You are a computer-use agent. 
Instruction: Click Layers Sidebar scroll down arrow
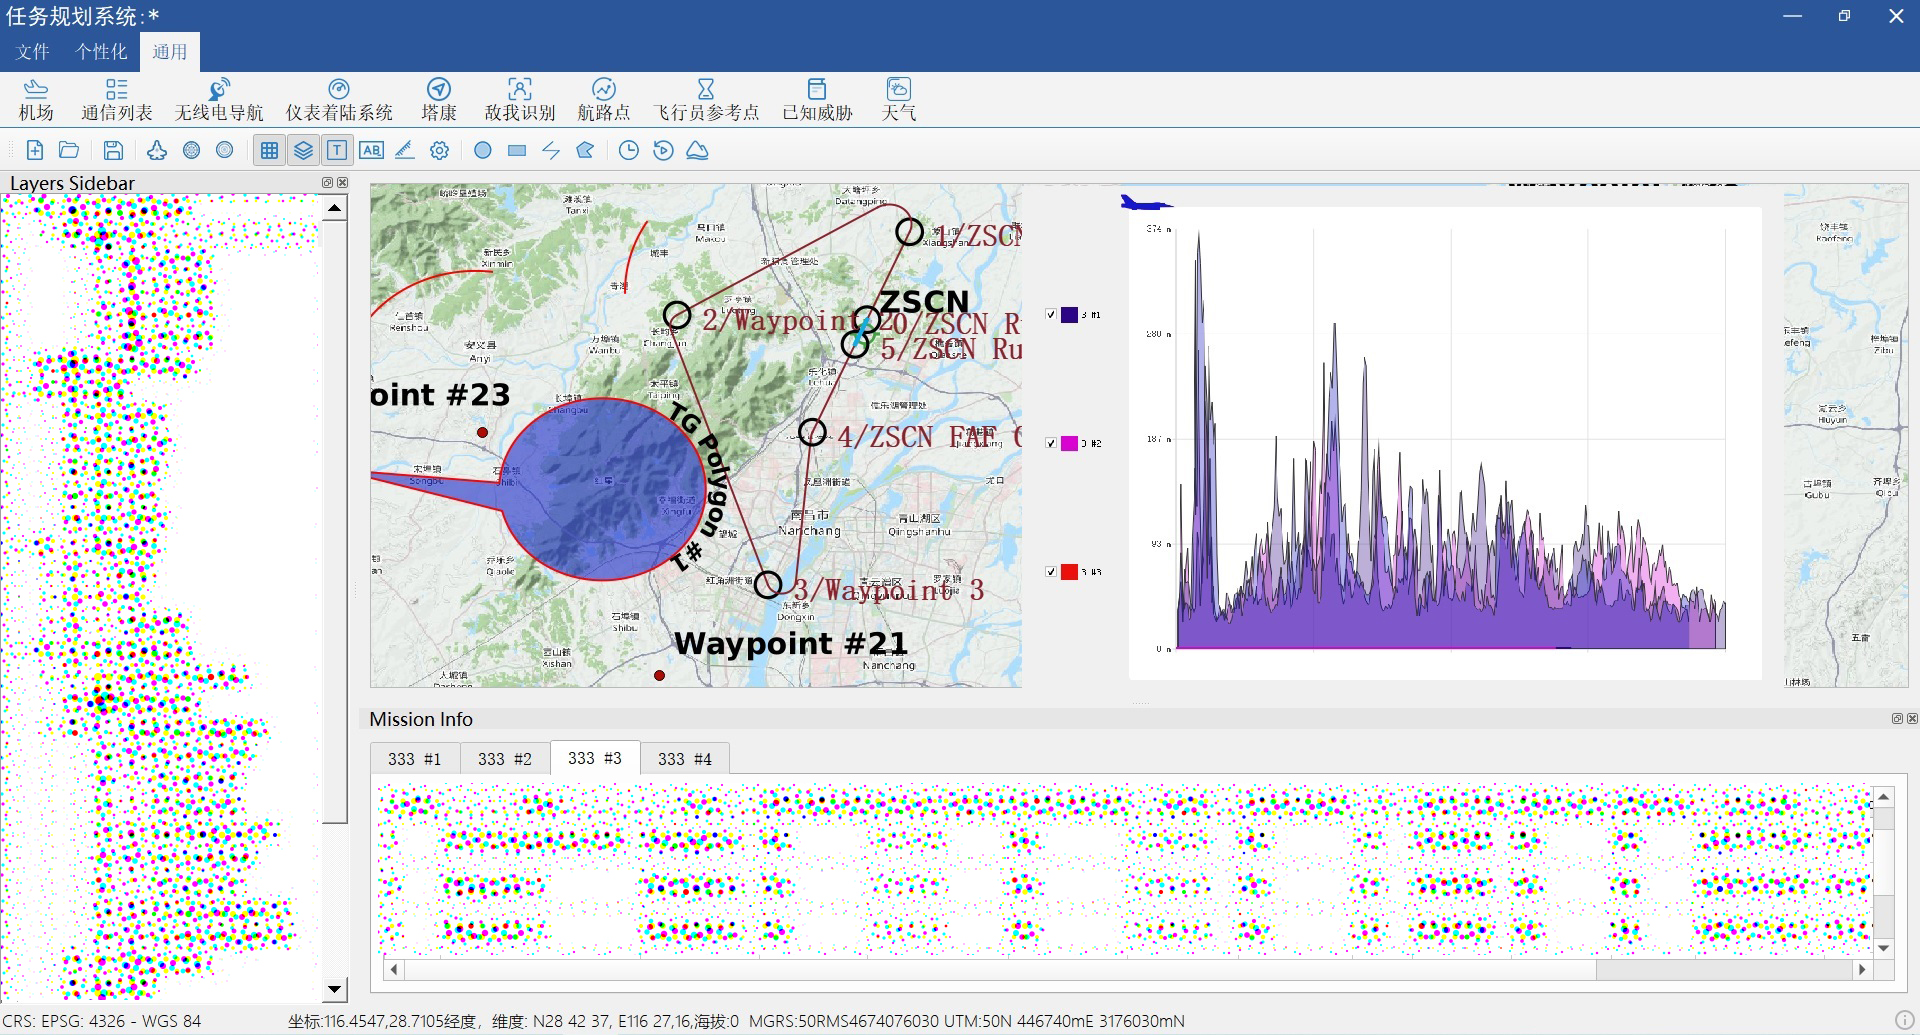pos(335,989)
